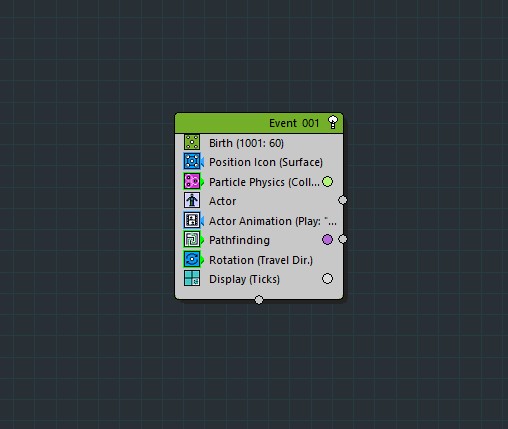This screenshot has width=508, height=429.
Task: Select the Display (Ticks) operator label
Action: [x=244, y=279]
